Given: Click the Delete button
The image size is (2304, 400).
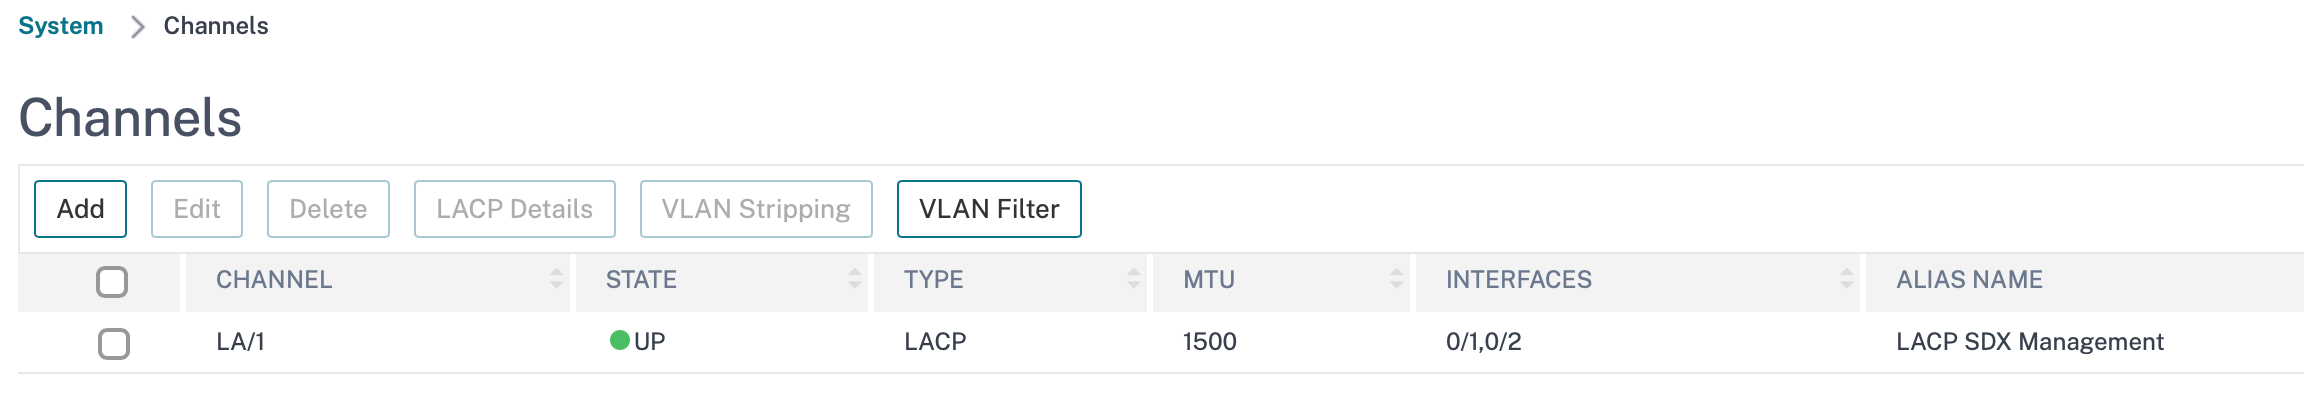Looking at the screenshot, I should tap(328, 209).
